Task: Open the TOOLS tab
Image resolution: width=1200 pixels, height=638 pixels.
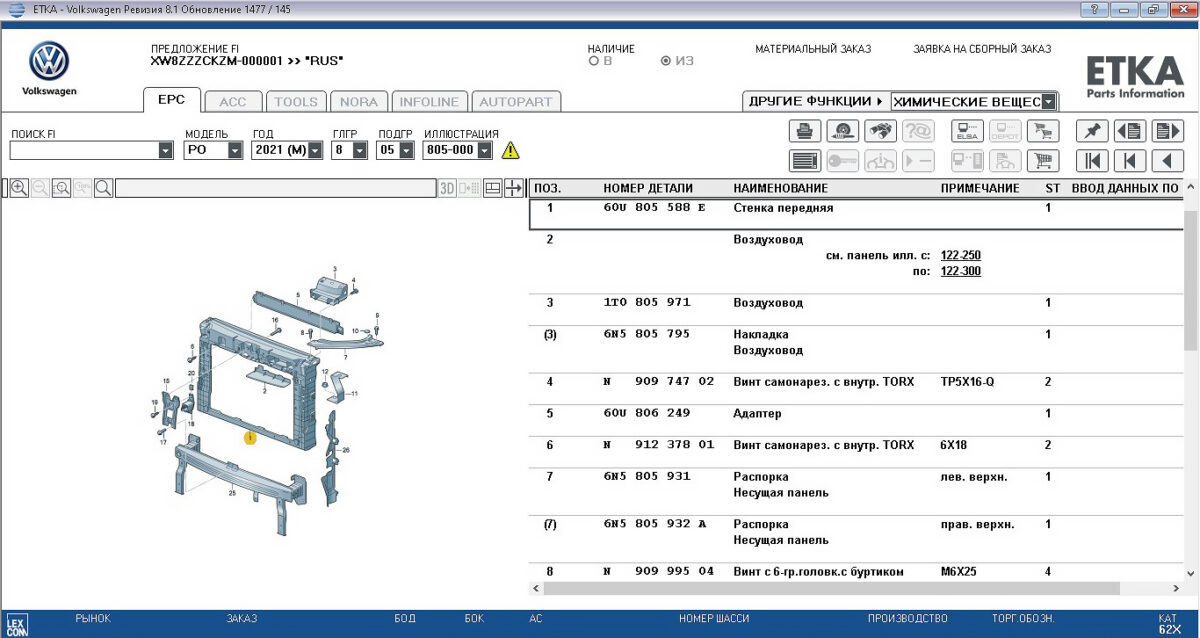Action: (x=296, y=101)
